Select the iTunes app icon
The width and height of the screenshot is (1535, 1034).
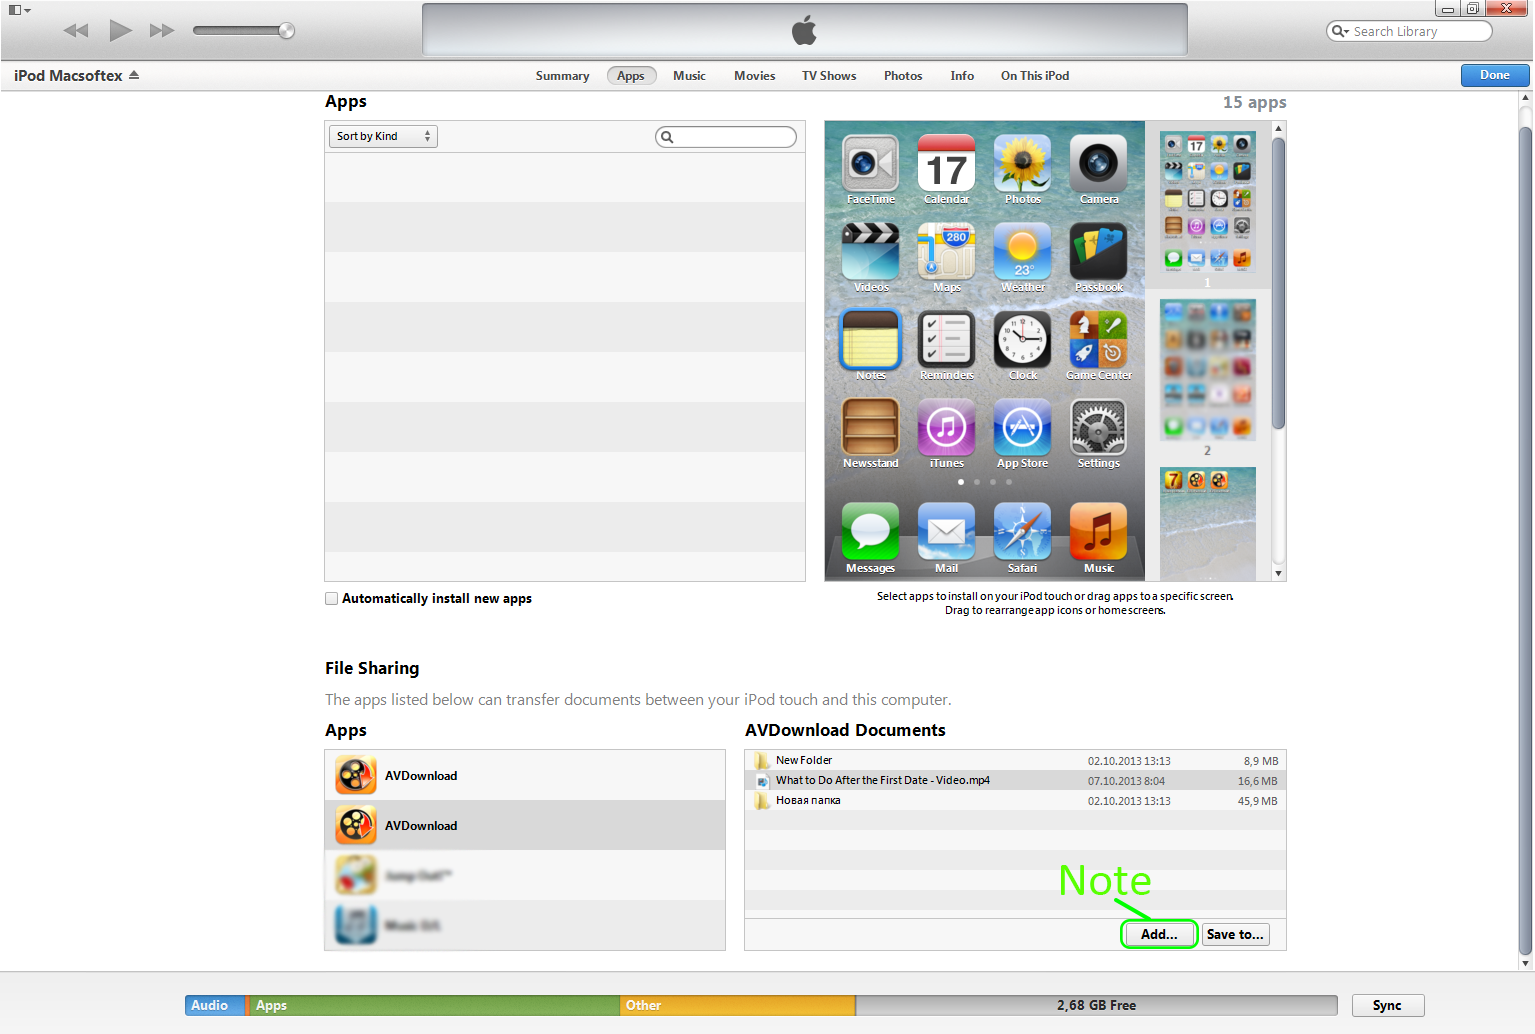[946, 427]
